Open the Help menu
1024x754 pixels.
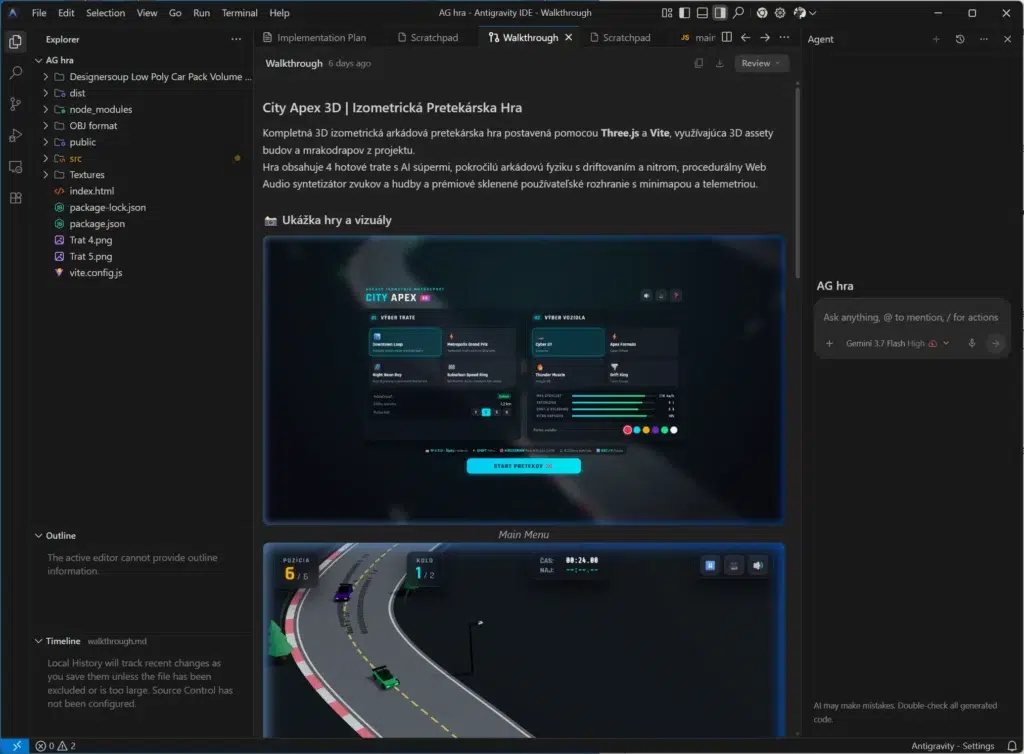click(279, 12)
